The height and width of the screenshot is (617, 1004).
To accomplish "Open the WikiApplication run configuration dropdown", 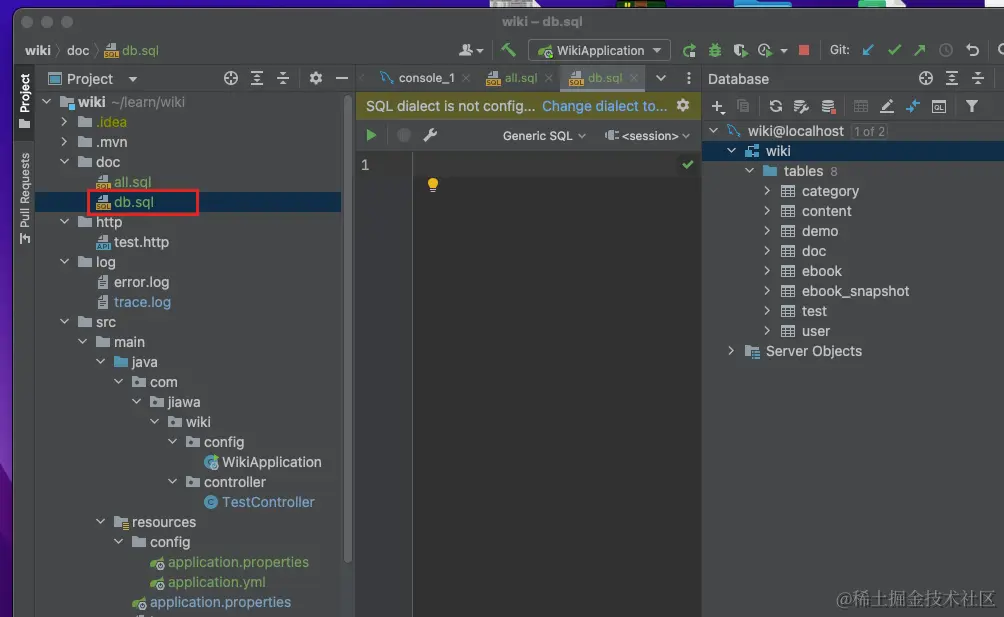I will point(599,50).
